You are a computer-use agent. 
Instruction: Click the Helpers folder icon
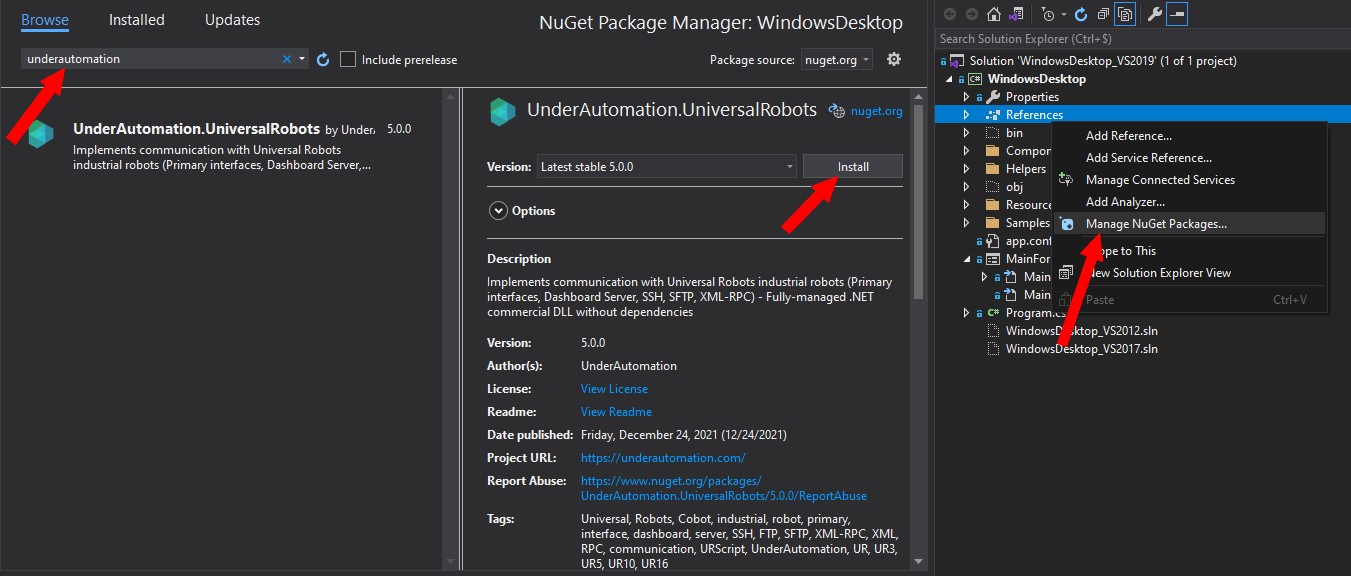993,169
